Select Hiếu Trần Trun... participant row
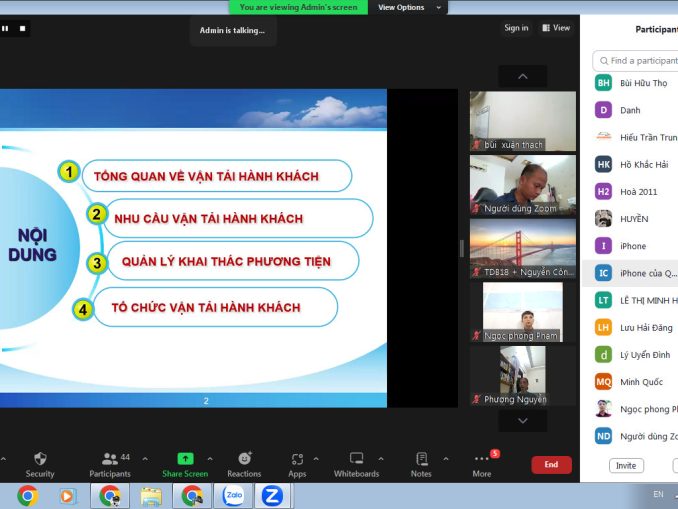This screenshot has width=678, height=509. (630, 137)
